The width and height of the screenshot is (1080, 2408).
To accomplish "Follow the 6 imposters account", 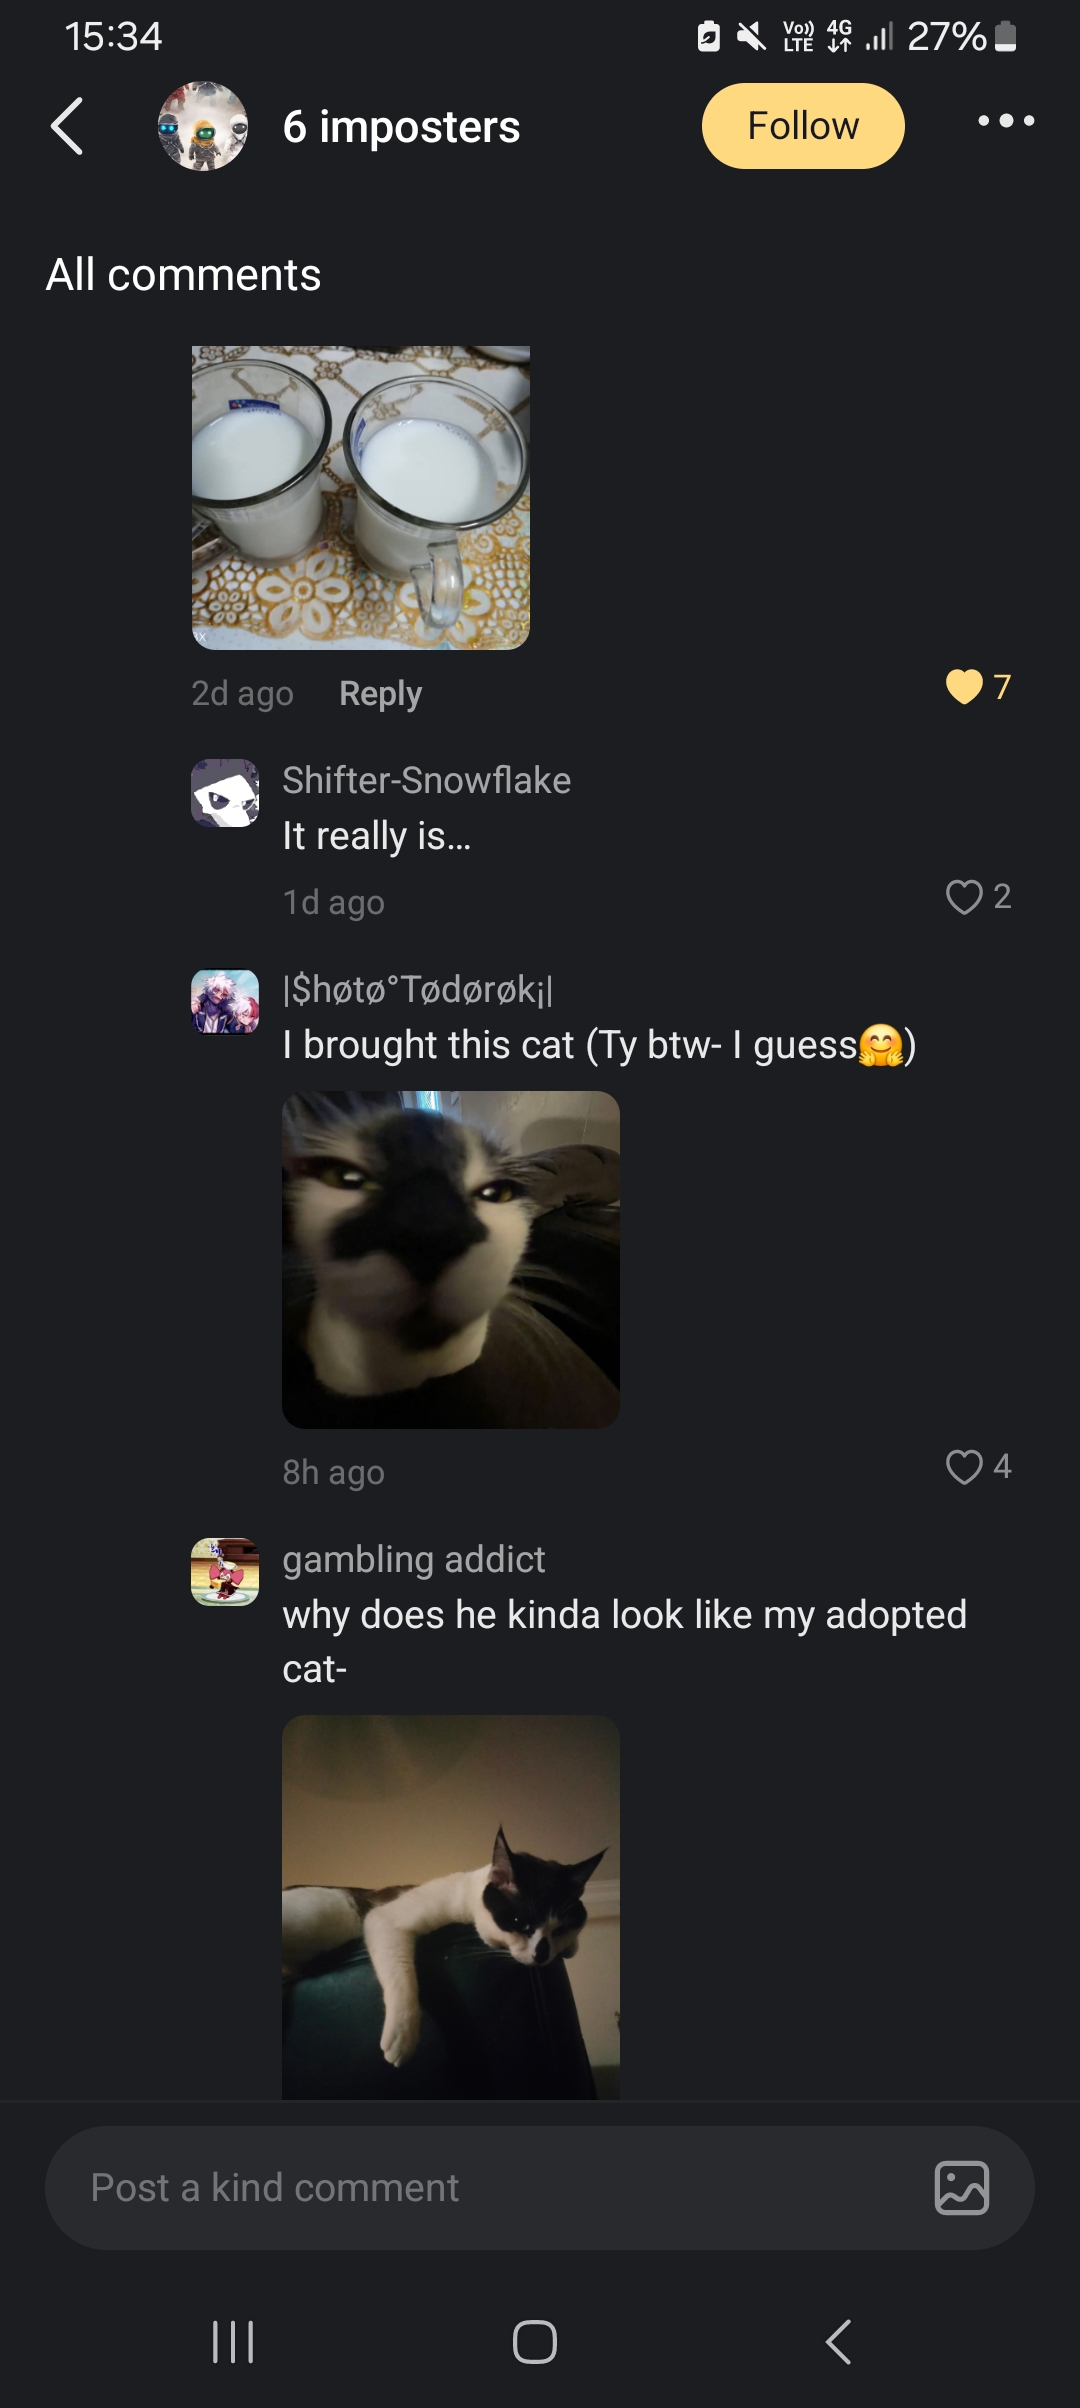I will pos(803,126).
